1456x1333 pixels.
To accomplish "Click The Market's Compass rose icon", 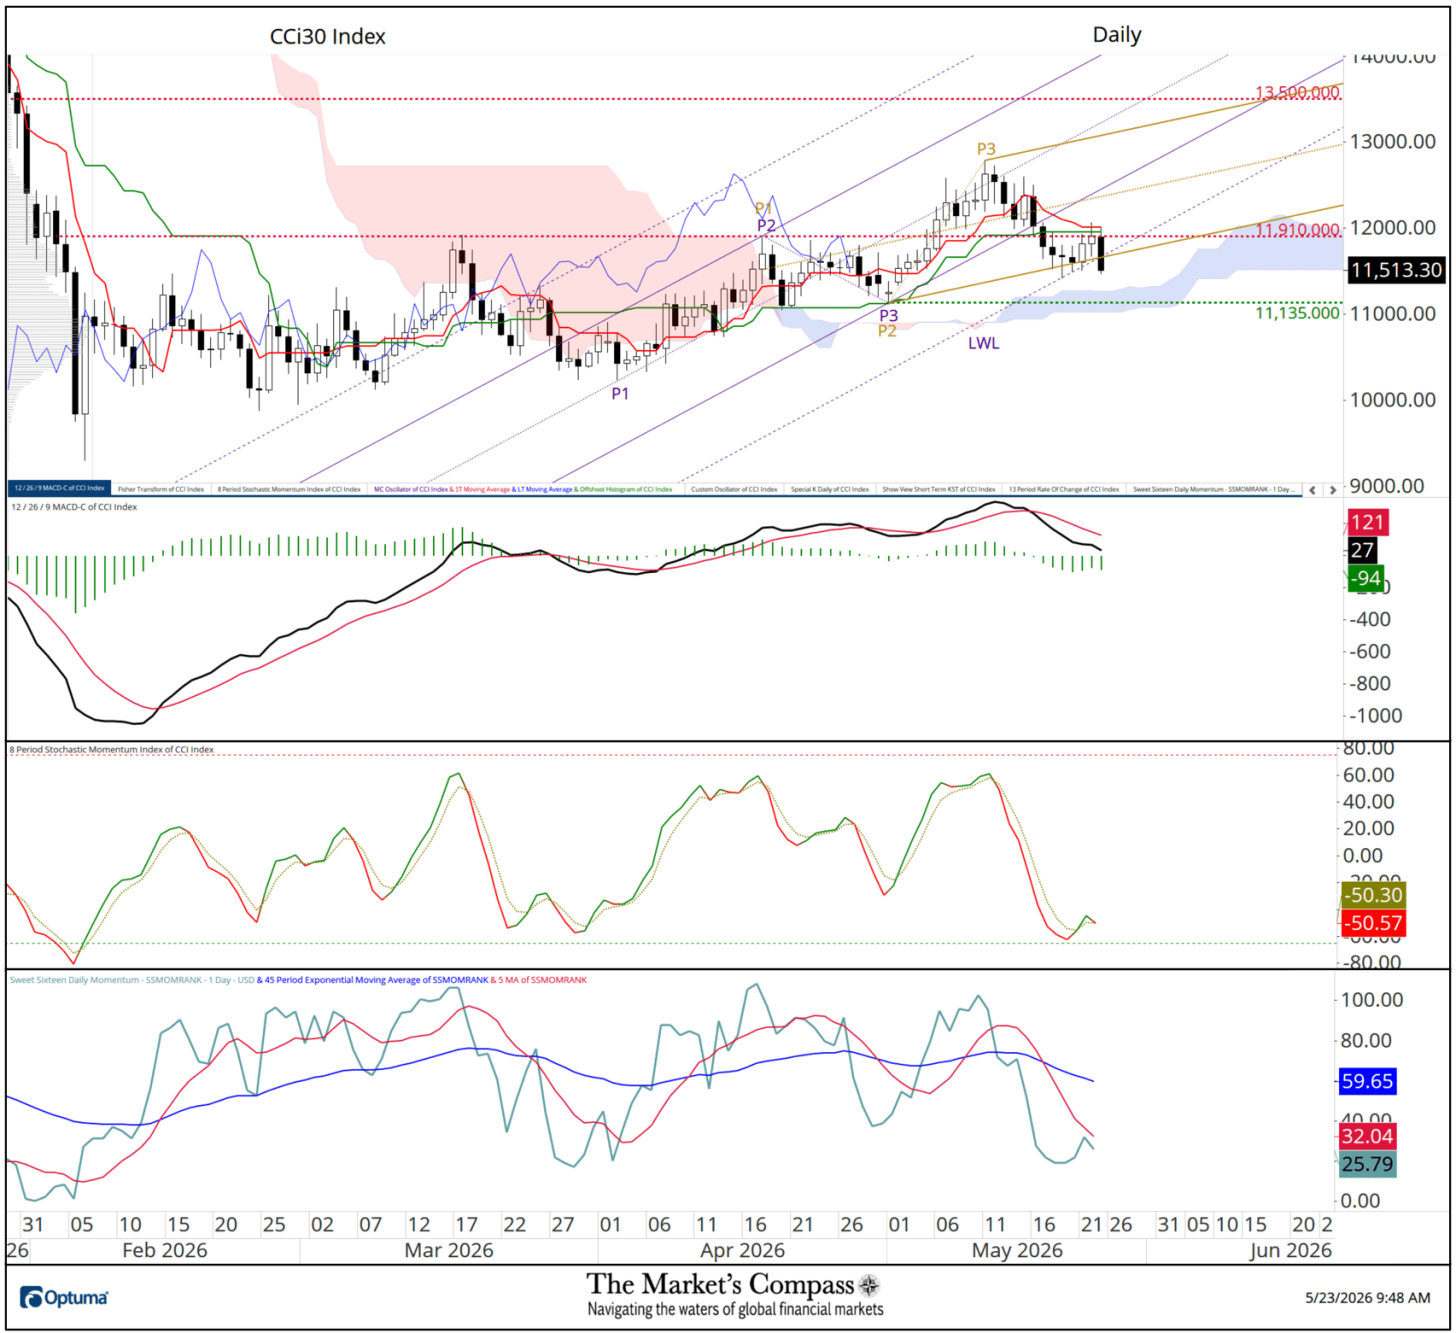I will [870, 1285].
